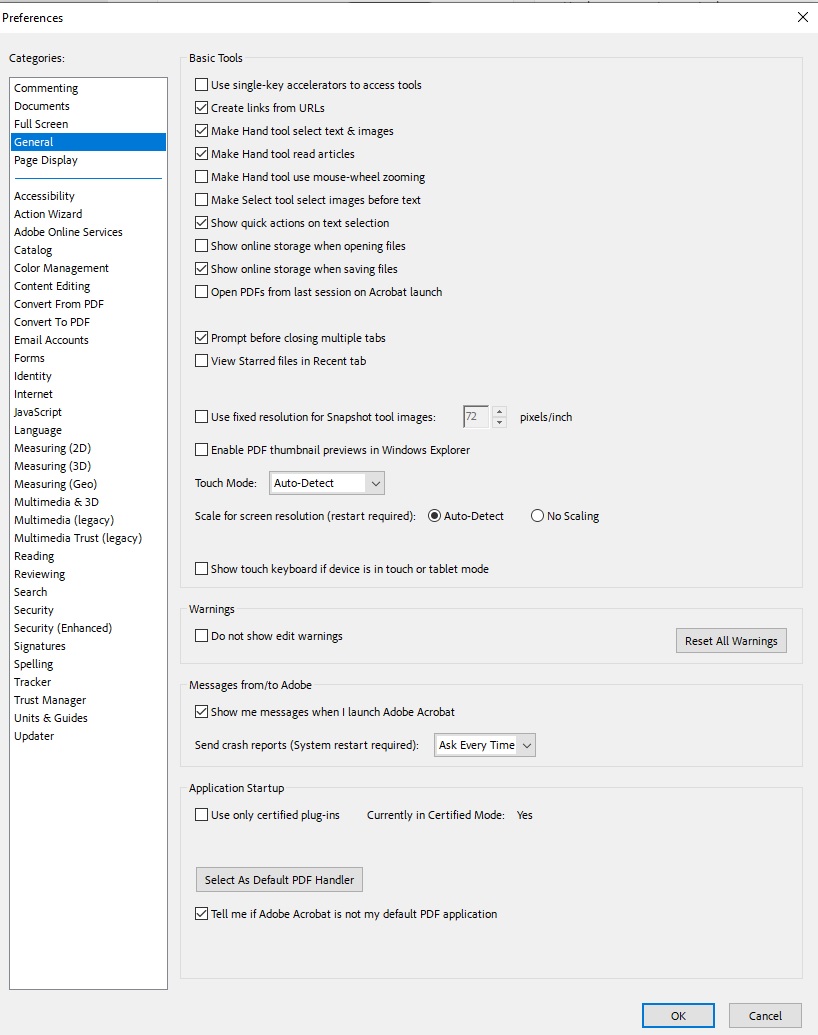Open the Trust Manager category

tap(49, 699)
